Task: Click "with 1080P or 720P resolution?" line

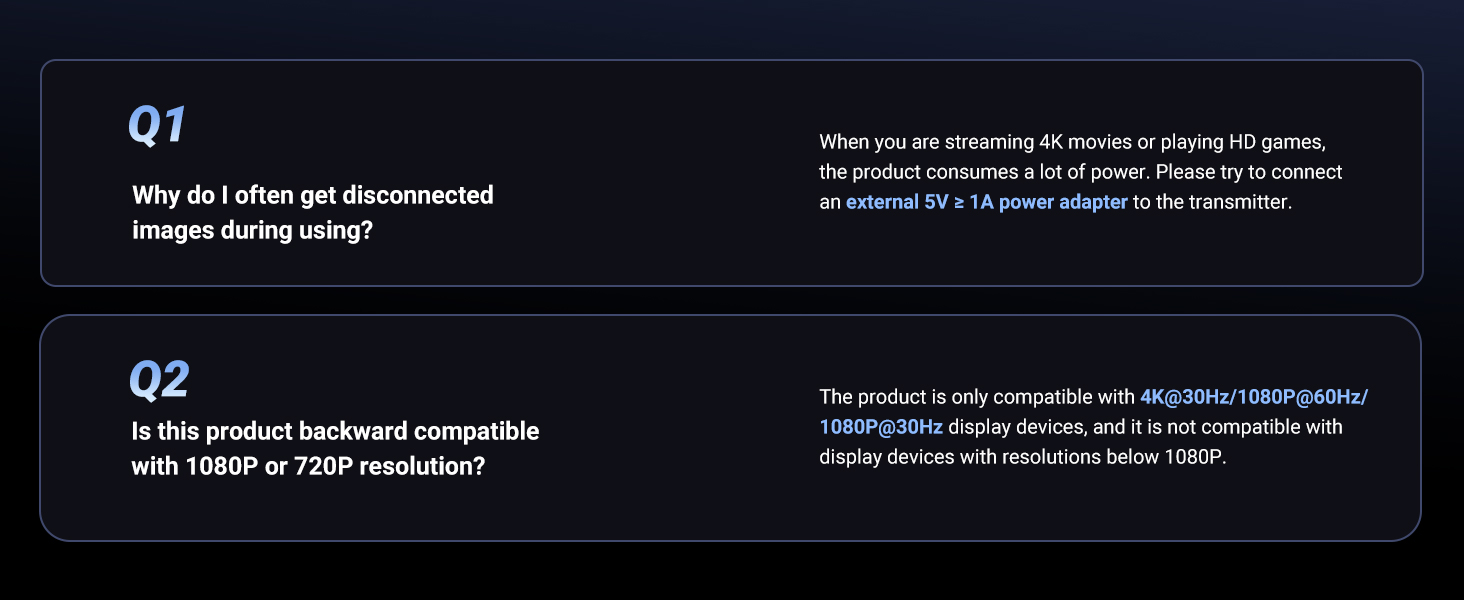Action: click(307, 466)
